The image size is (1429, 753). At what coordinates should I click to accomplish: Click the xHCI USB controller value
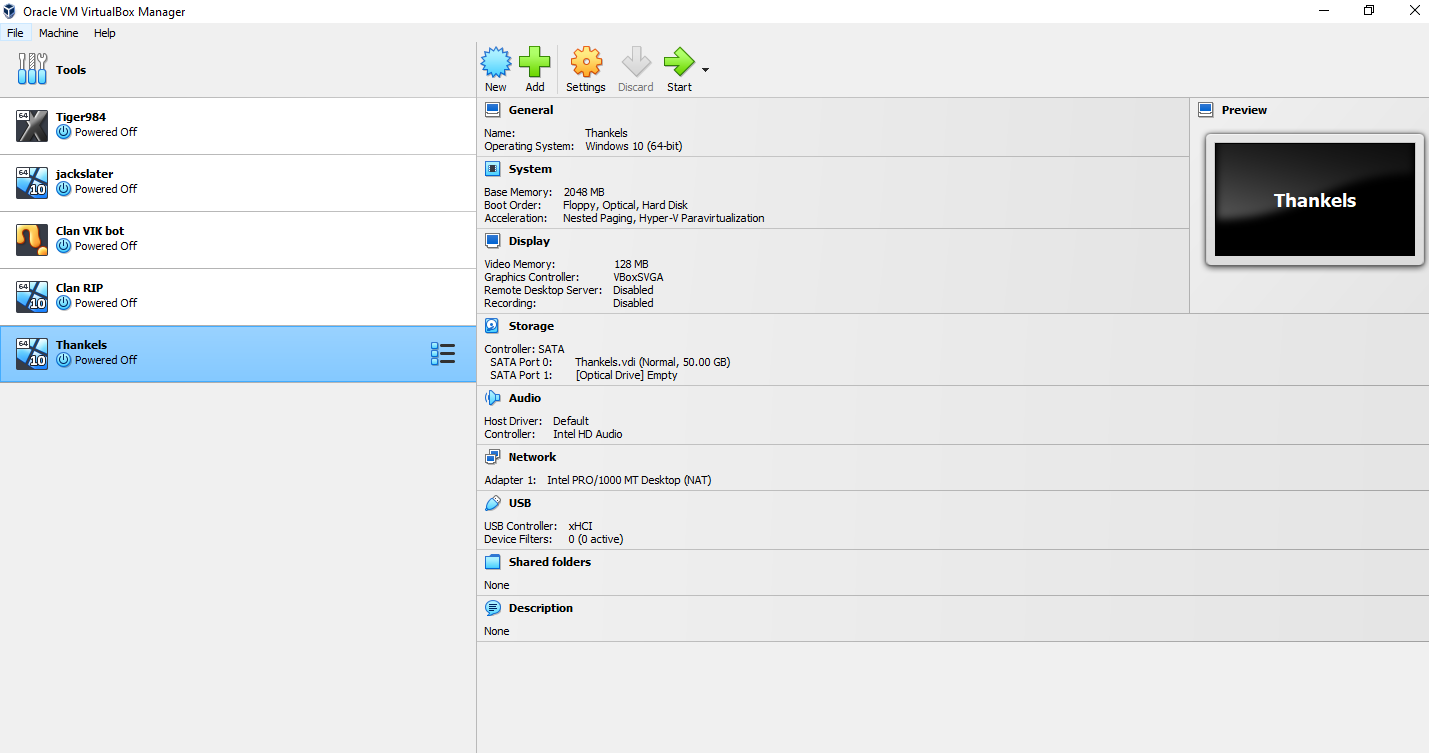click(x=581, y=526)
